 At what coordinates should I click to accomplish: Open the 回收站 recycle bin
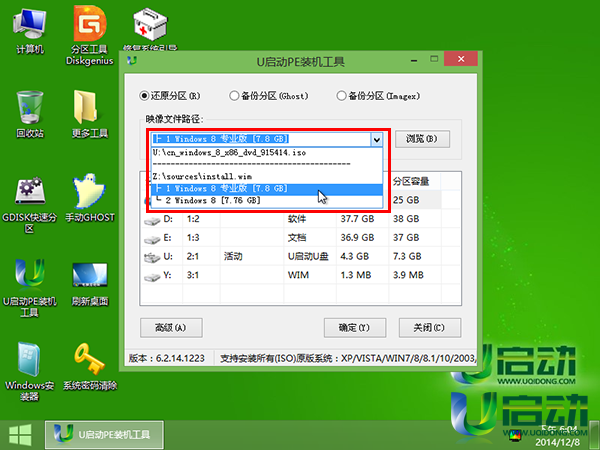point(30,114)
